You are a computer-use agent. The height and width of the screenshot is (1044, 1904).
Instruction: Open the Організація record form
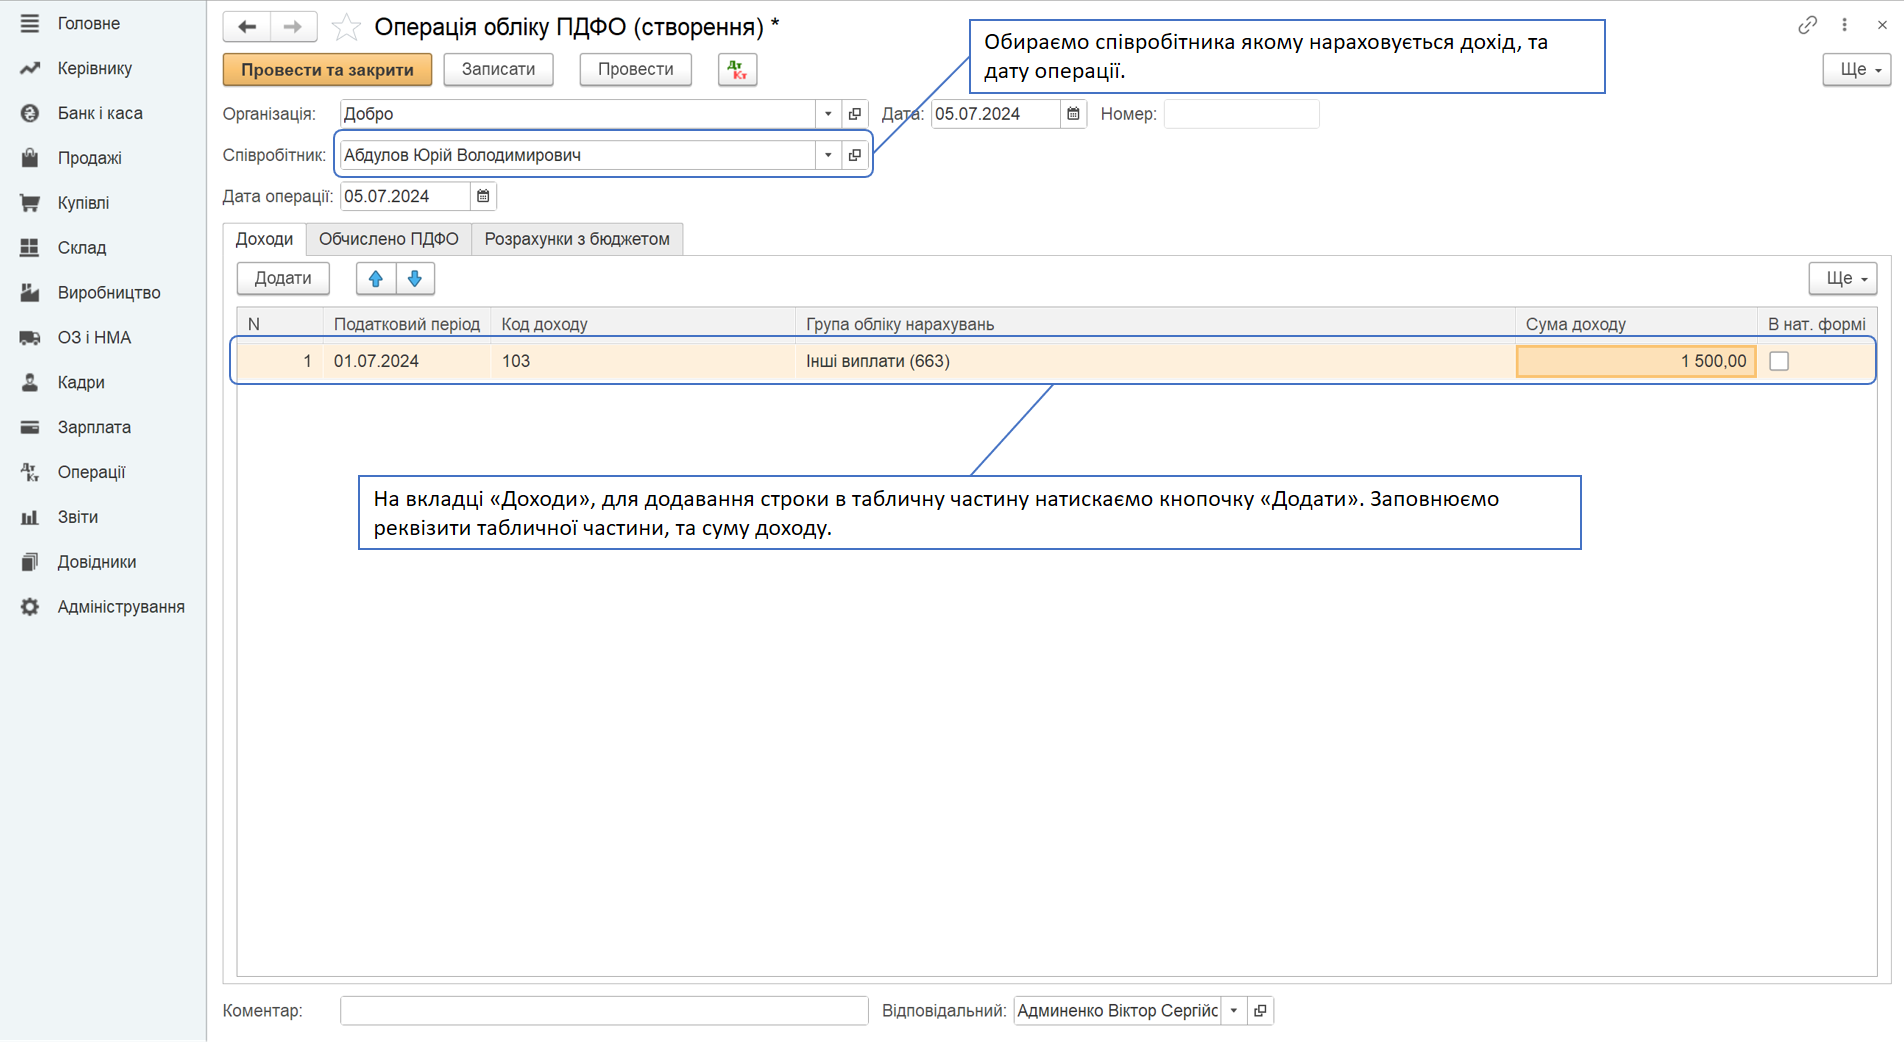[x=855, y=114]
